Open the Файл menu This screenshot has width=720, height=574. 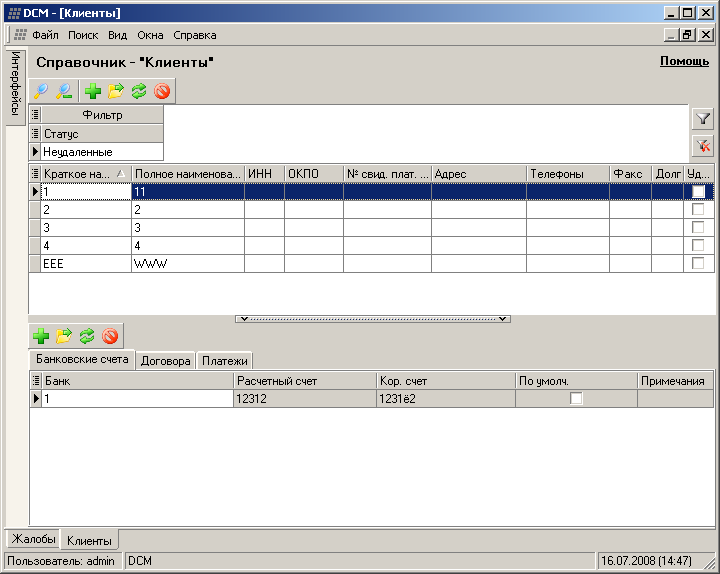pyautogui.click(x=45, y=35)
